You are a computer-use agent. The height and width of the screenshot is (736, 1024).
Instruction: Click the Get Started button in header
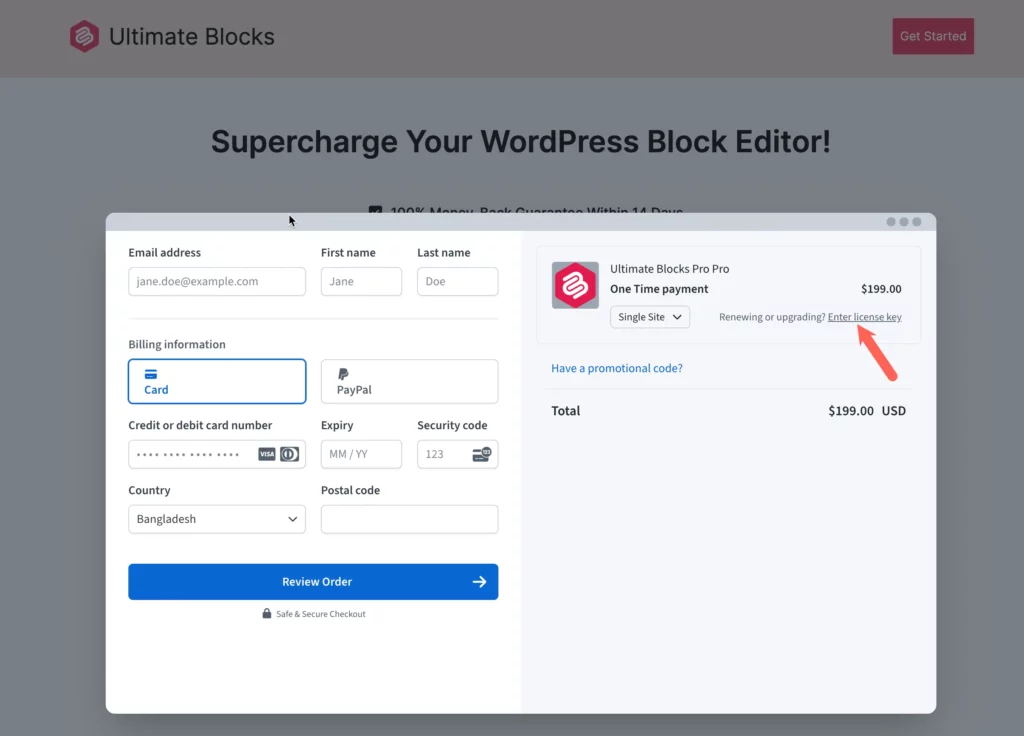pyautogui.click(x=932, y=36)
